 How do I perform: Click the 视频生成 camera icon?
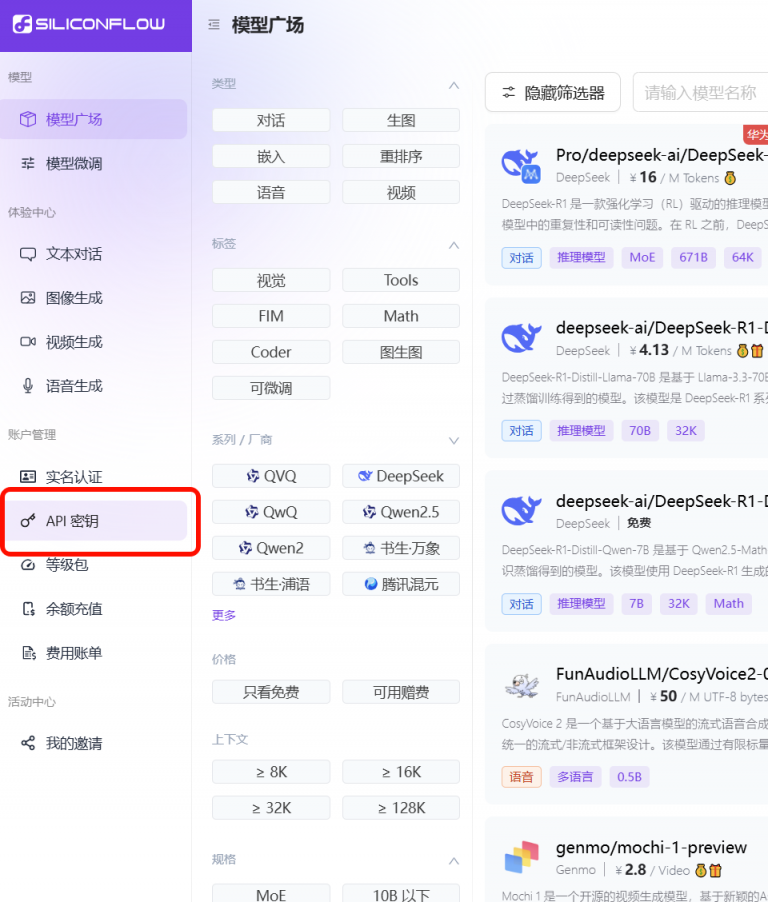28,342
